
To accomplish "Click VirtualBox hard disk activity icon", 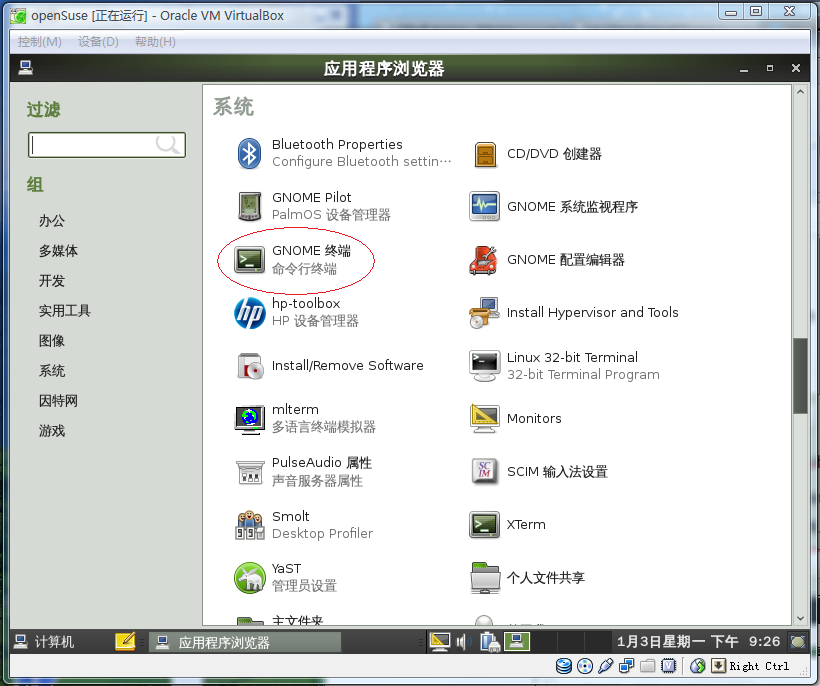I will click(x=564, y=666).
